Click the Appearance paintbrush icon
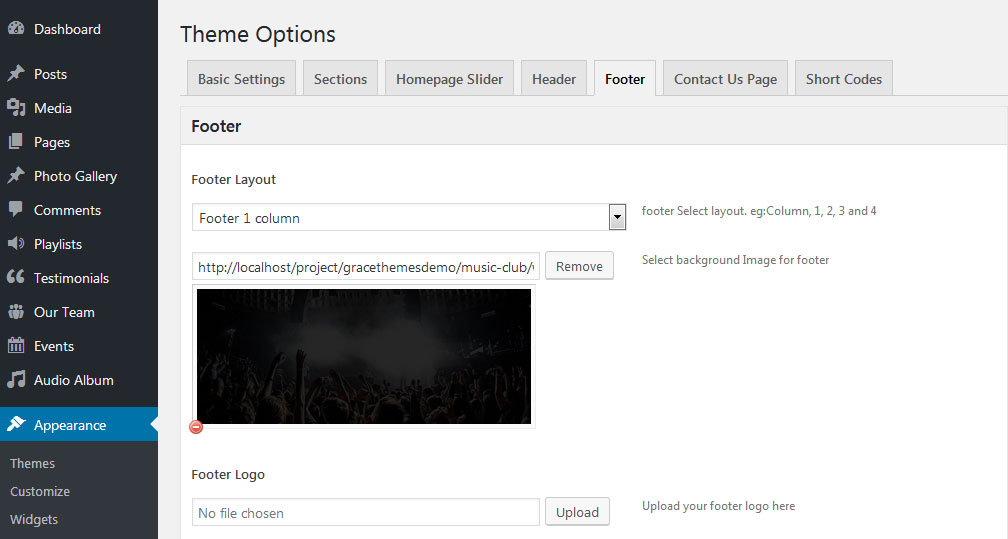The height and width of the screenshot is (539, 1008). click(16, 424)
